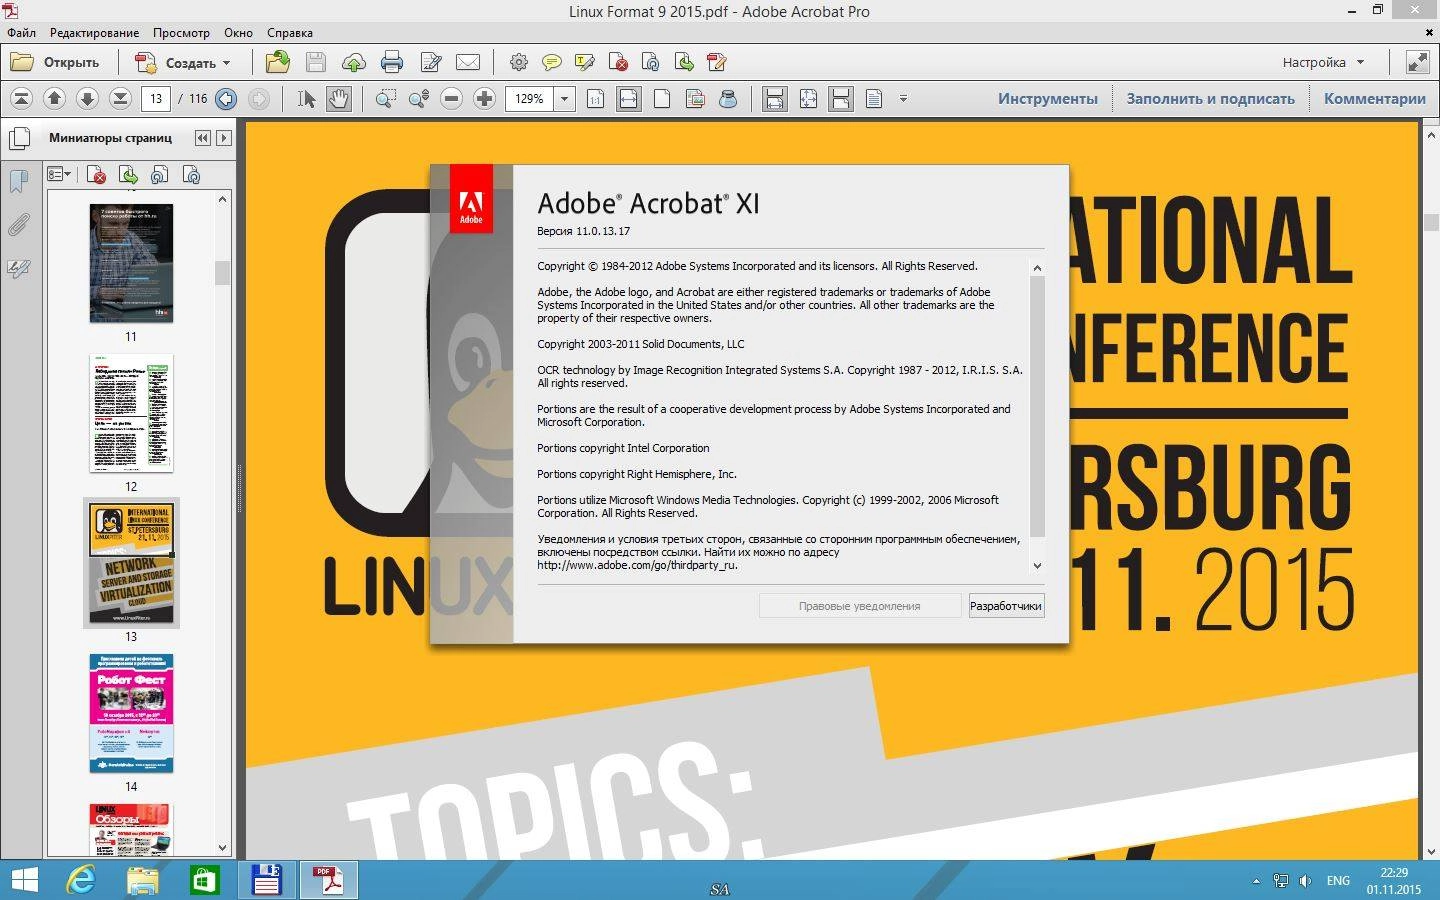
Task: Click the About dialog text scrollbar down arrow
Action: pyautogui.click(x=1037, y=566)
